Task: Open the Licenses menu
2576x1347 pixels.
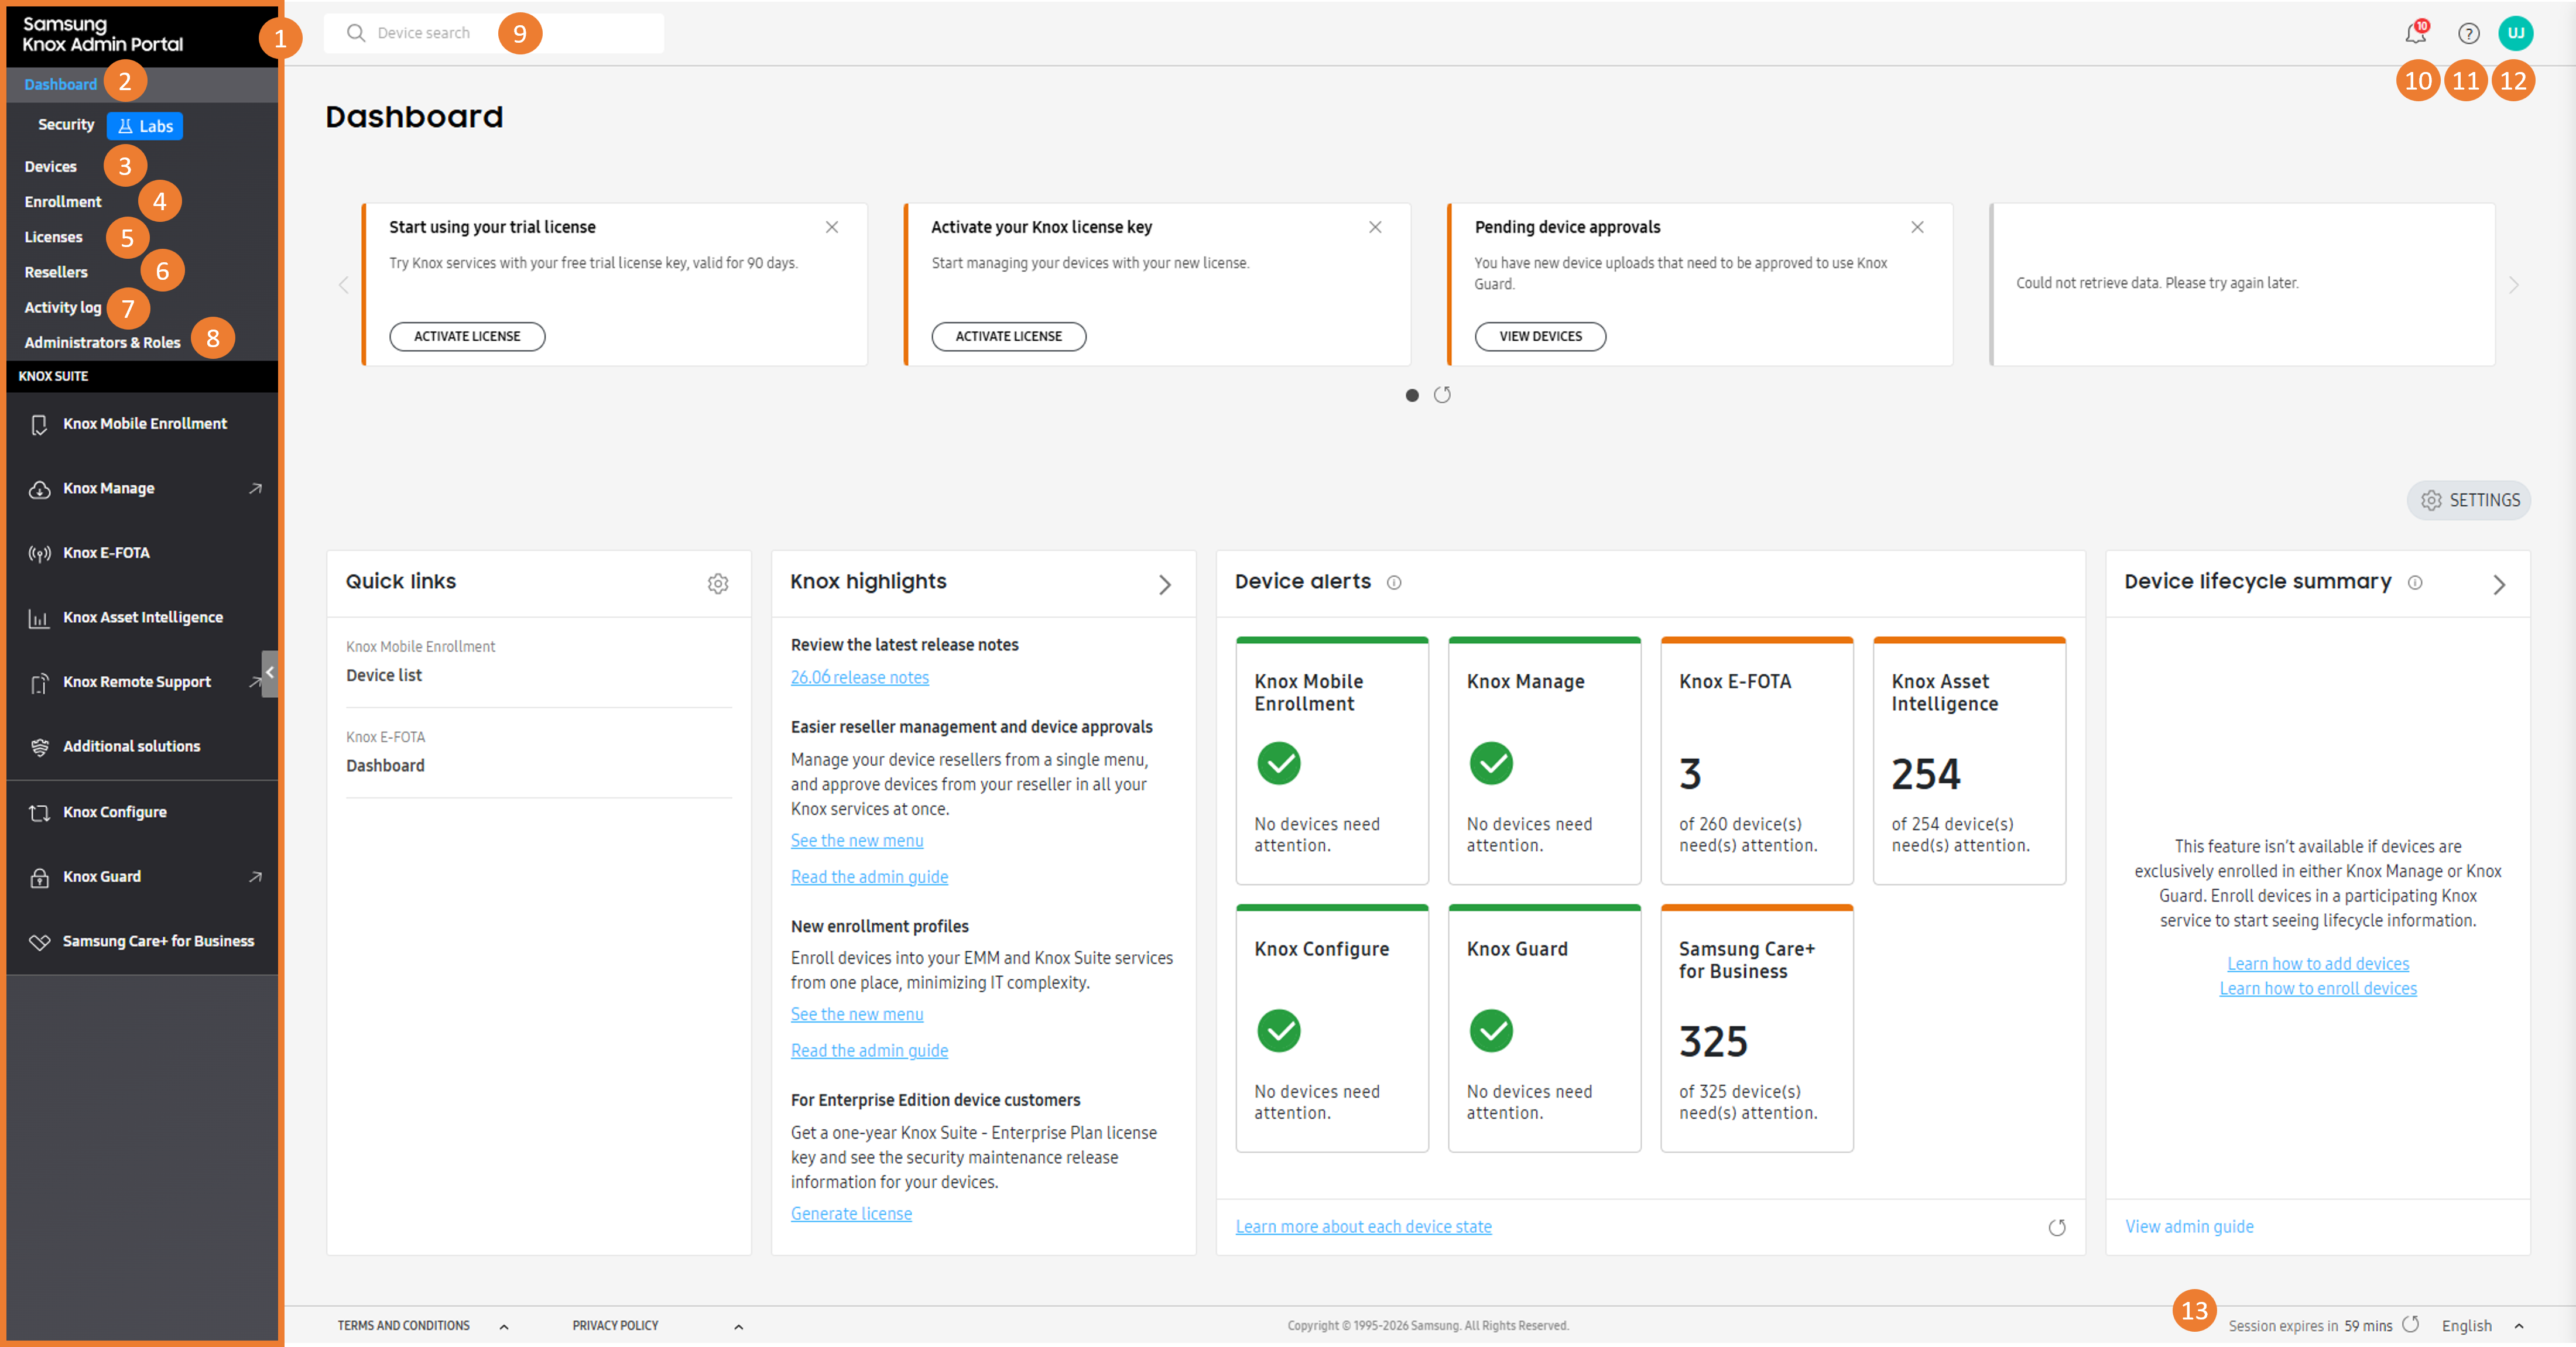Action: pyautogui.click(x=53, y=236)
